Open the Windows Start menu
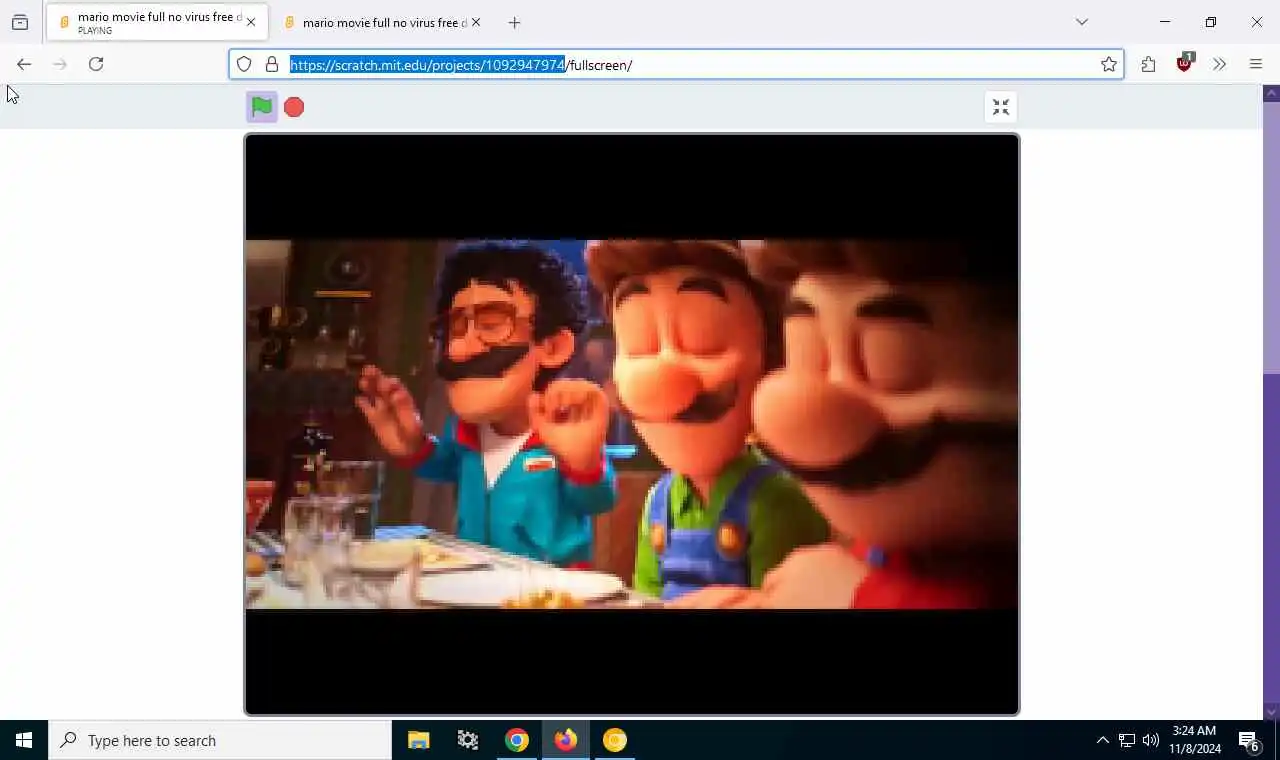1280x760 pixels. (24, 740)
